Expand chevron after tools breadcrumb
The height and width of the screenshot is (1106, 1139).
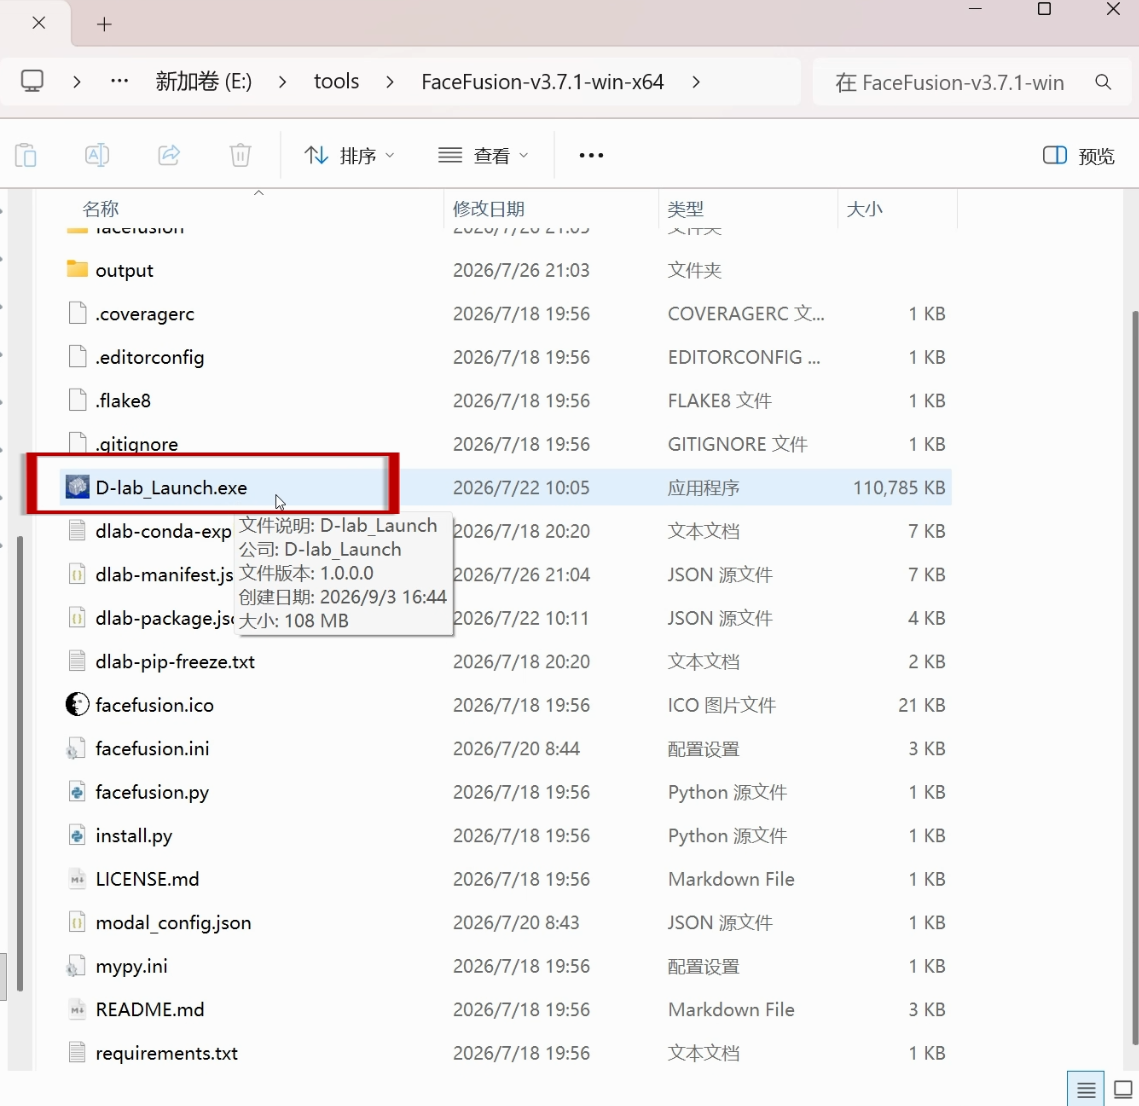coord(390,82)
